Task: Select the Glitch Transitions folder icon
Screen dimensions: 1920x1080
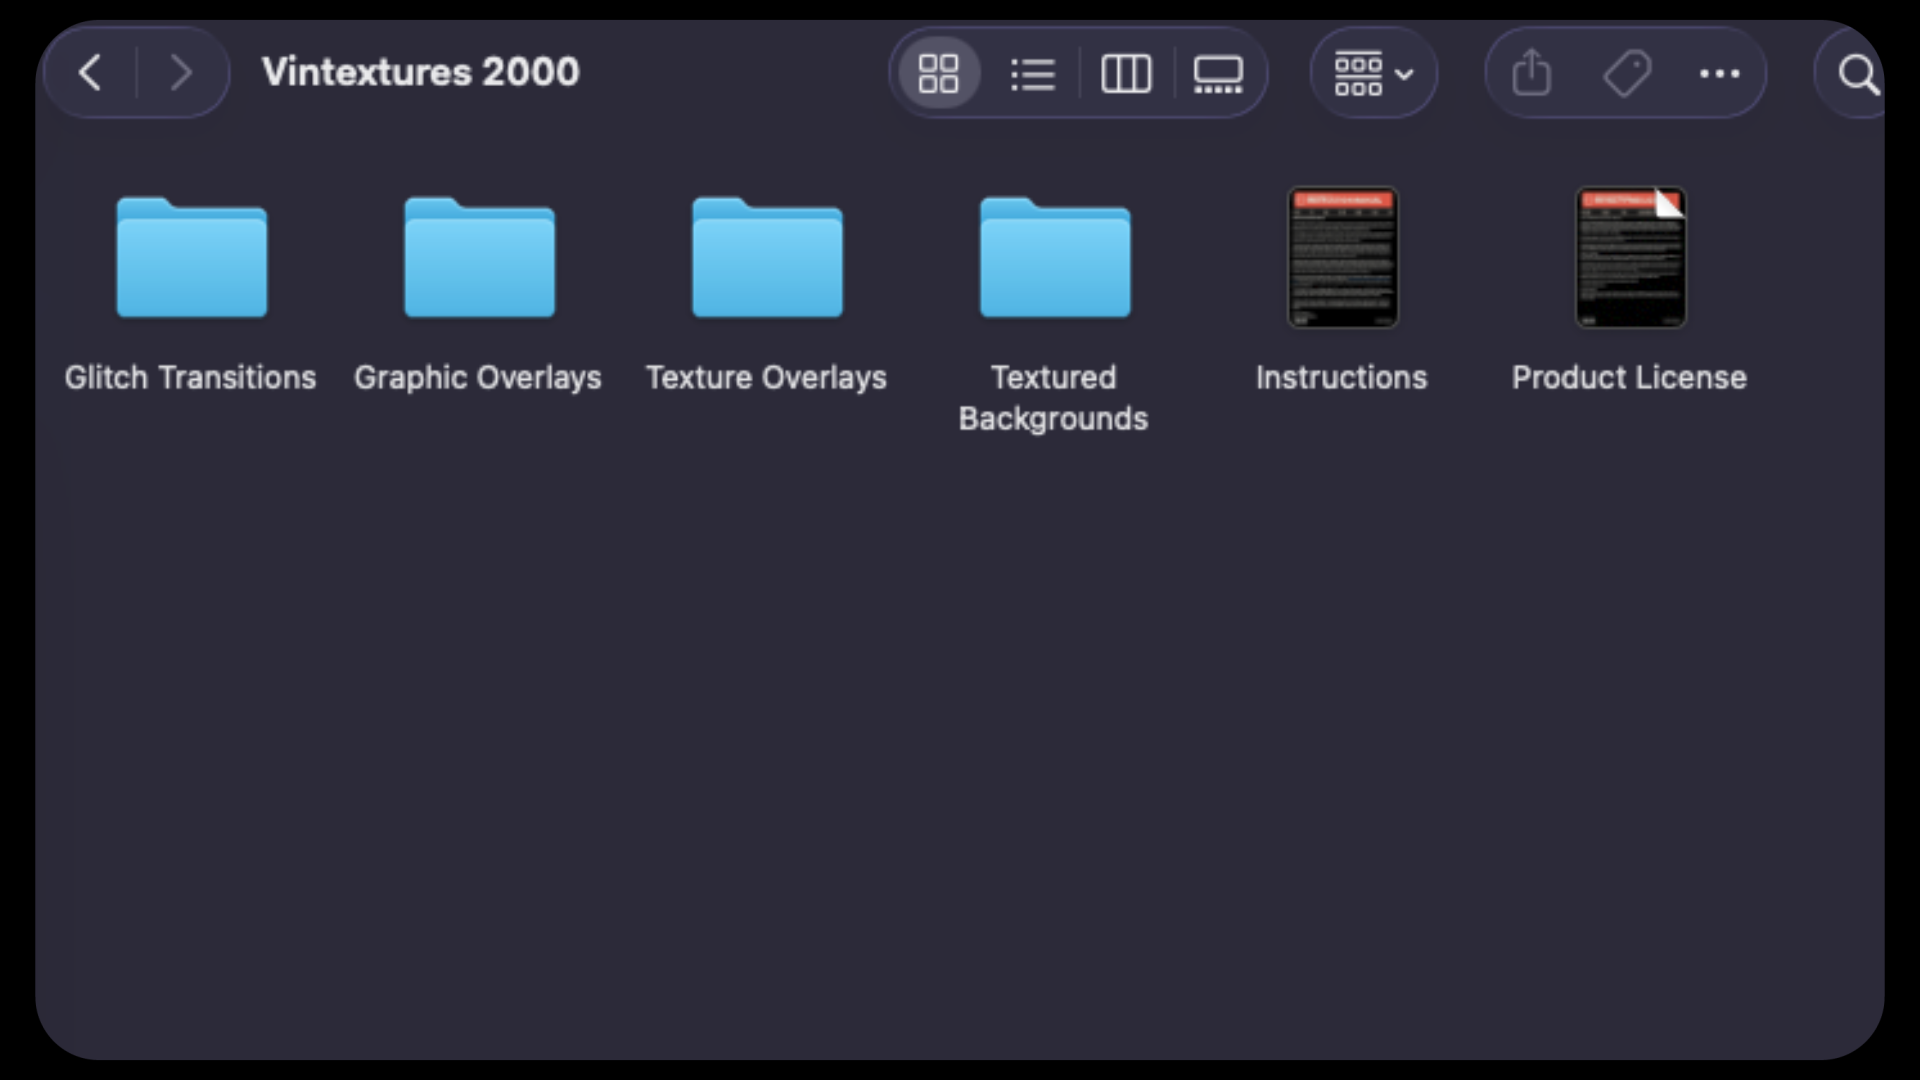Action: tap(191, 258)
